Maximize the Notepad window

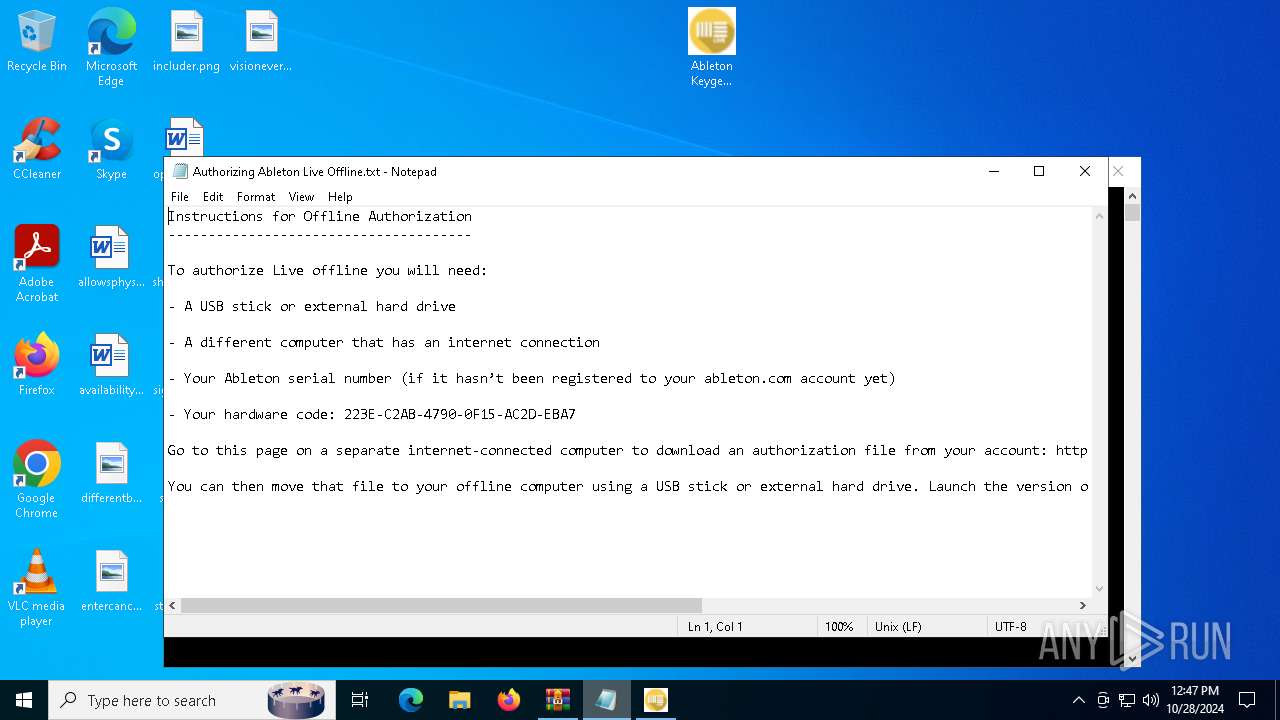1039,171
